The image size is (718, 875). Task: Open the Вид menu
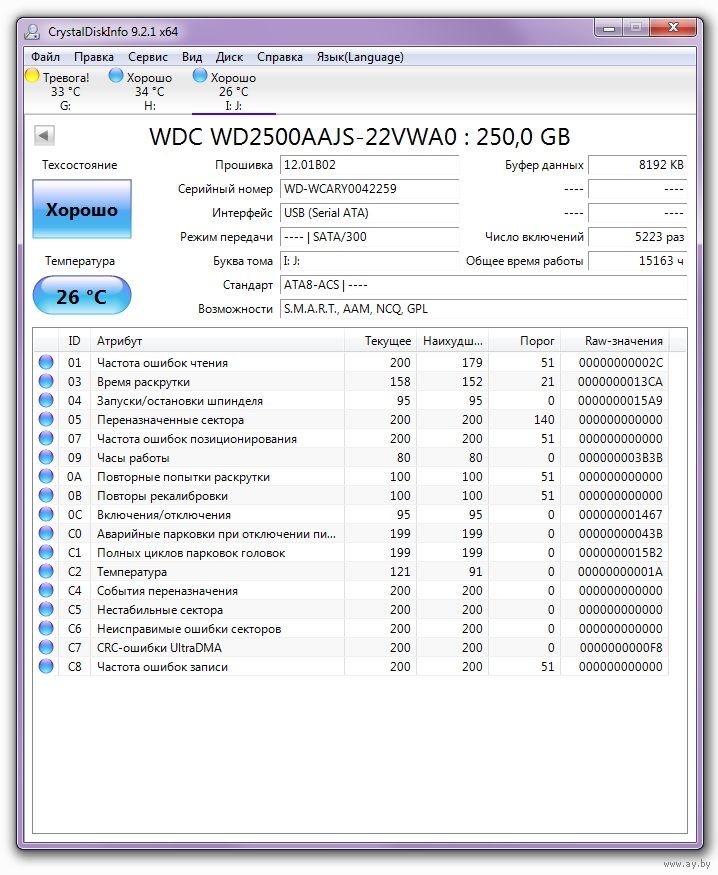coord(192,57)
